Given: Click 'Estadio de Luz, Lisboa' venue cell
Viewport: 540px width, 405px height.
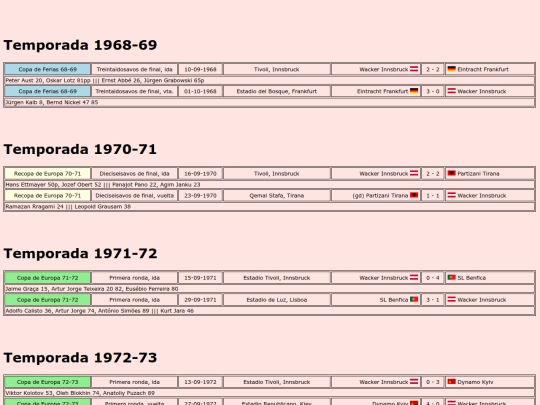Looking at the screenshot, I should (277, 300).
